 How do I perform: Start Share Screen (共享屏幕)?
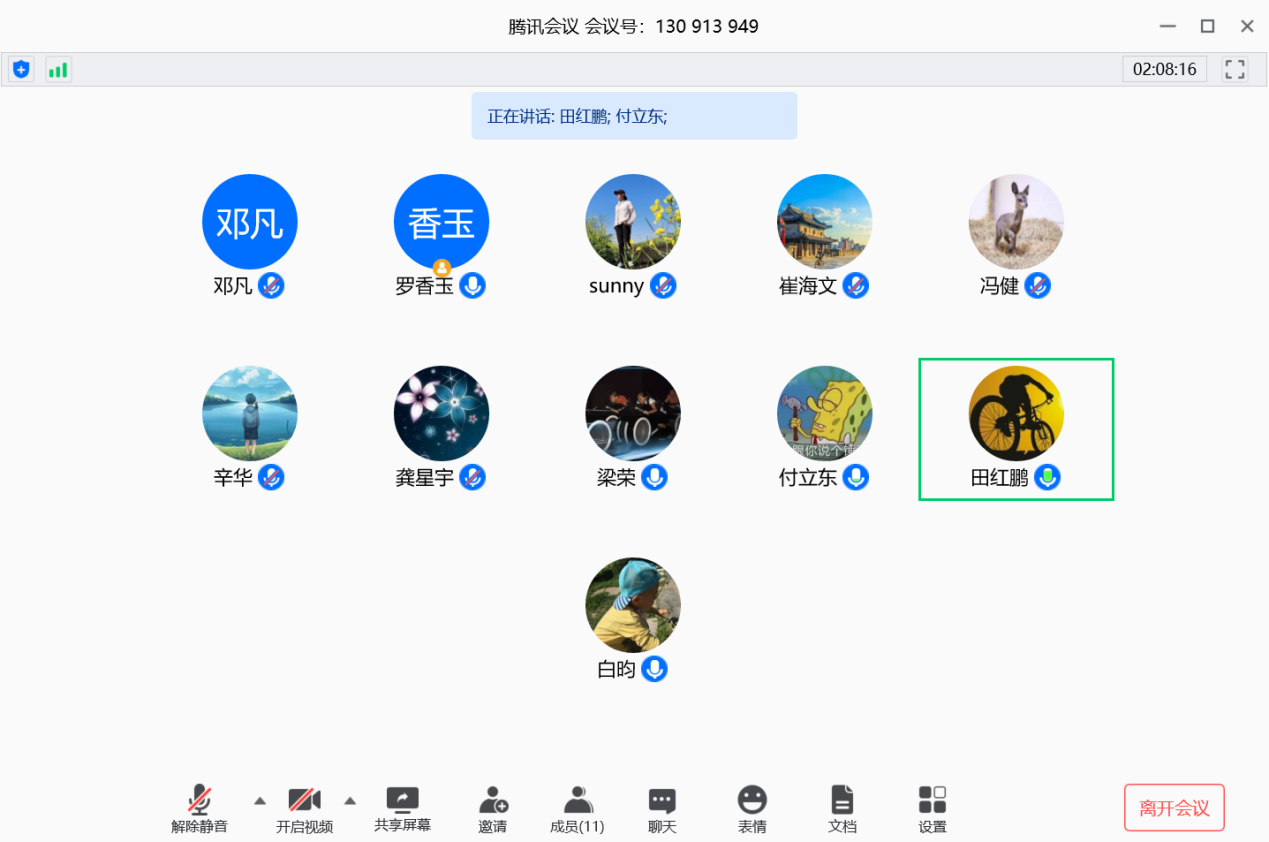[x=402, y=808]
